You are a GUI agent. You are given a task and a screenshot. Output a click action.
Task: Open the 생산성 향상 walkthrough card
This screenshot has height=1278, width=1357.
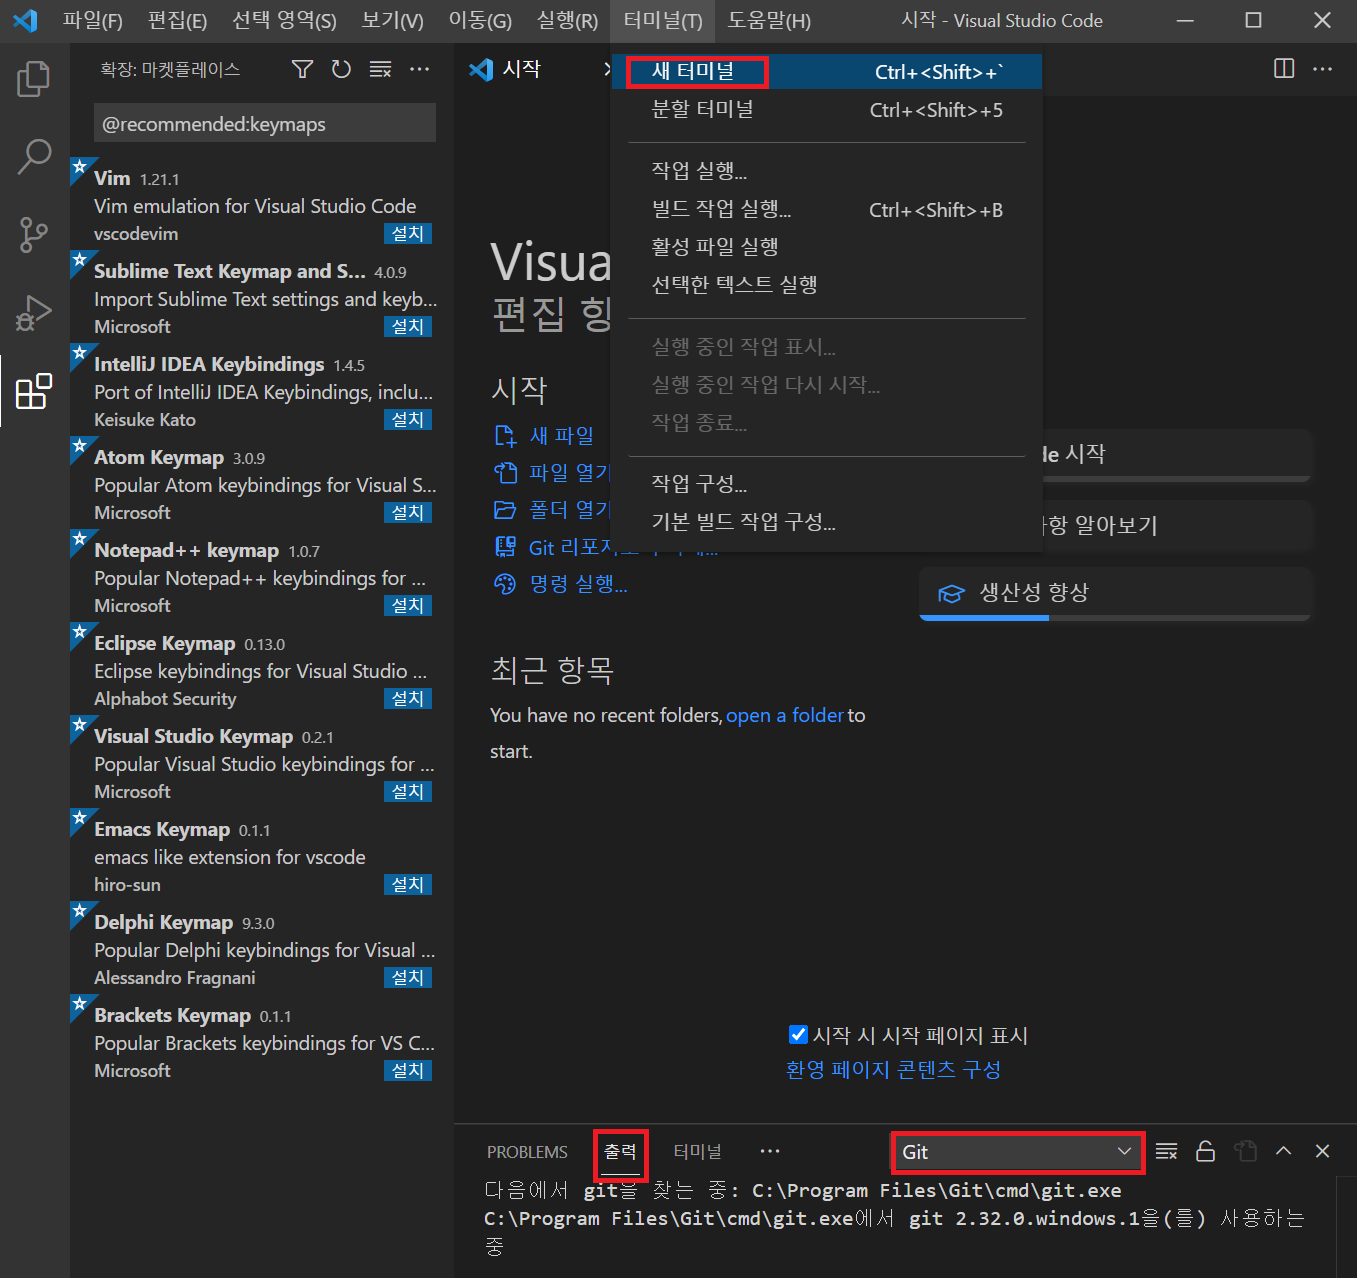coord(1115,594)
